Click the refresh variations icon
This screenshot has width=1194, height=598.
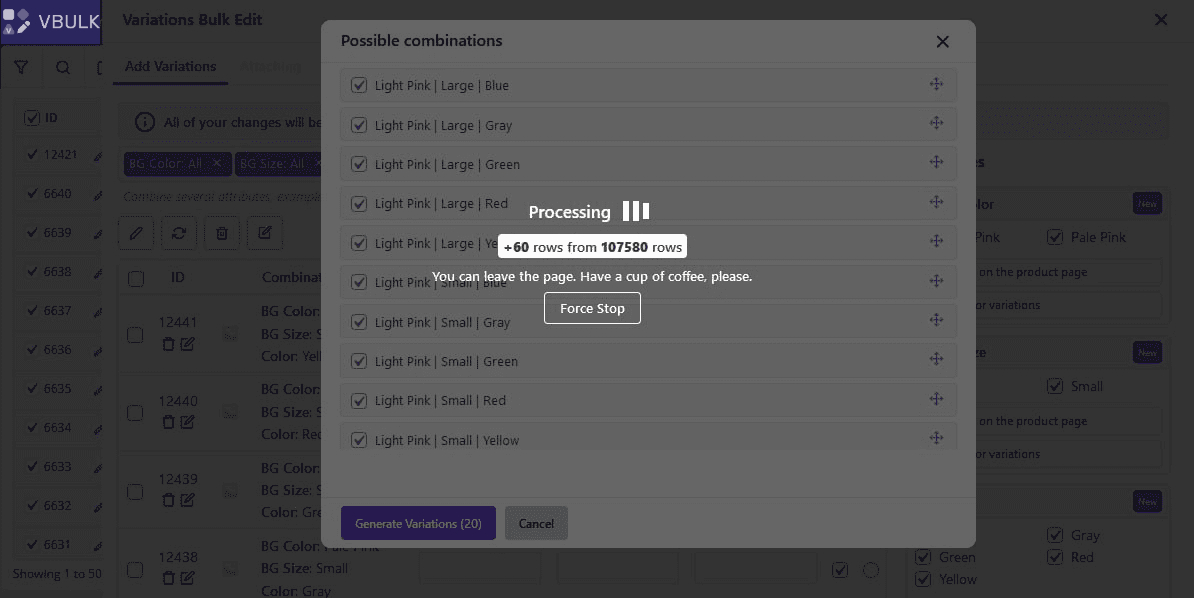[x=180, y=233]
